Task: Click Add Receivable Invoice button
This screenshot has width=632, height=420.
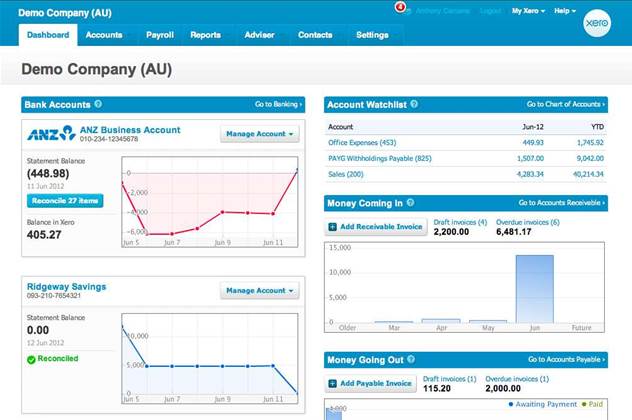Action: pos(377,227)
